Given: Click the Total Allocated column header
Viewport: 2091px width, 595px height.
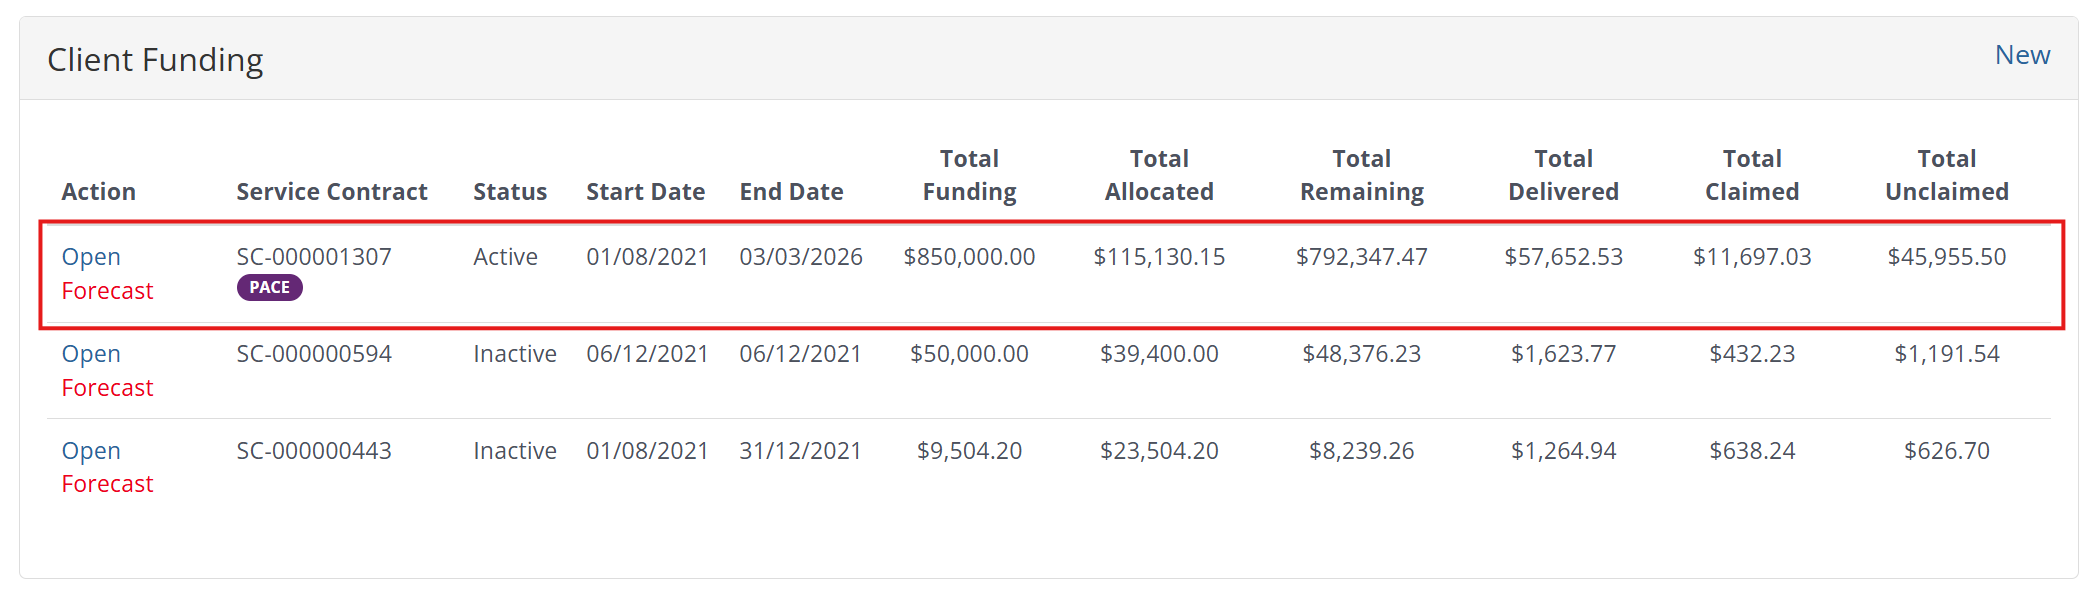Looking at the screenshot, I should pyautogui.click(x=1159, y=175).
